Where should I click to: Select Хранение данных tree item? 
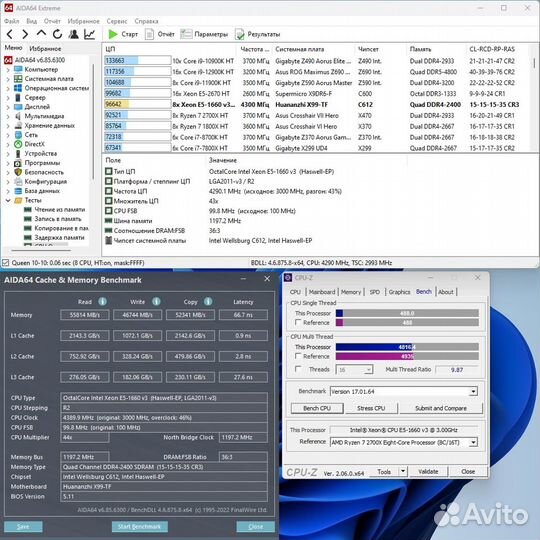pos(49,125)
